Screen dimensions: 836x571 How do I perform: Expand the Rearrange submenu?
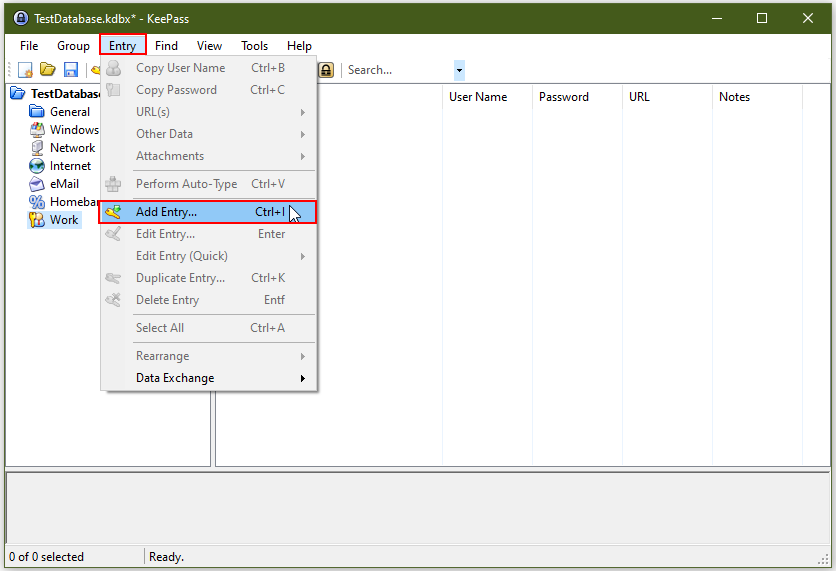coord(302,356)
